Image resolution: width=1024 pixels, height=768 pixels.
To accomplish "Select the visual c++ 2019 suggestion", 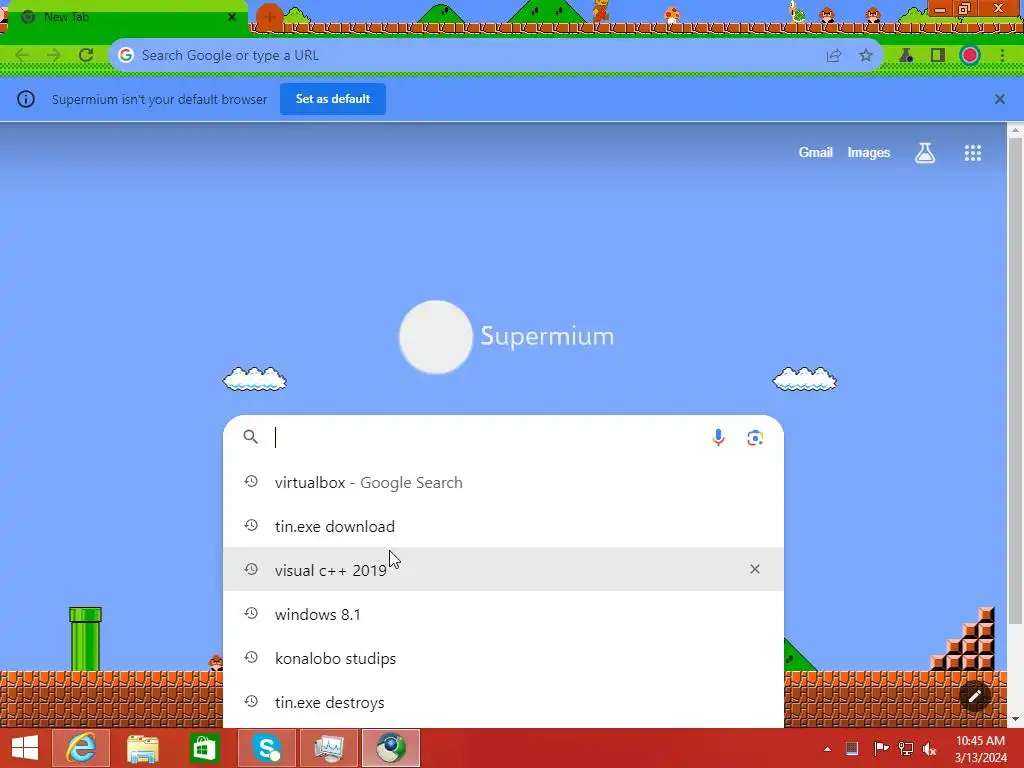I will click(x=503, y=570).
